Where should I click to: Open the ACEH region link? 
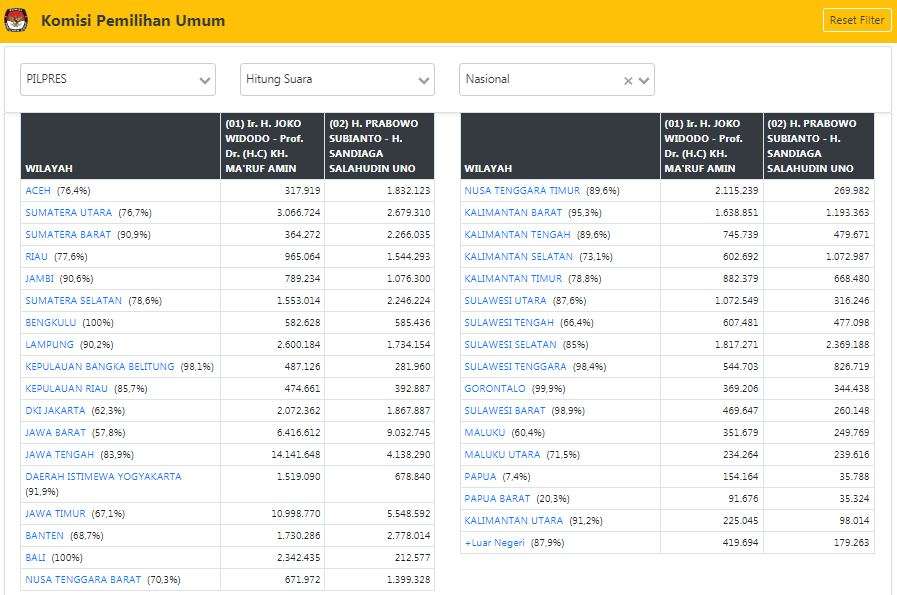39,190
